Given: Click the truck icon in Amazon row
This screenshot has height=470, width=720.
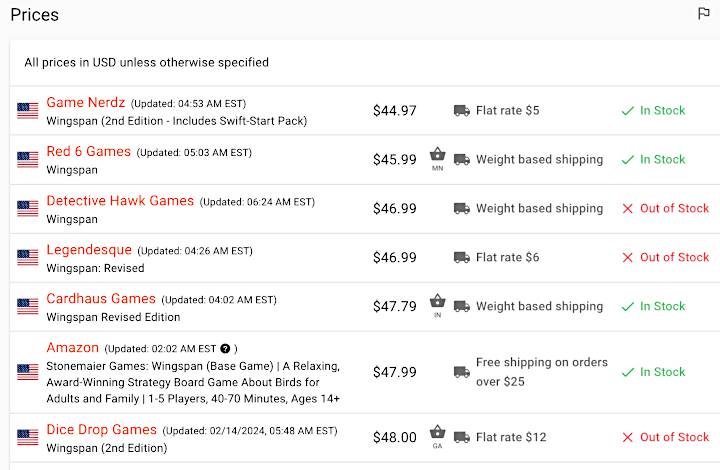Looking at the screenshot, I should coord(461,372).
